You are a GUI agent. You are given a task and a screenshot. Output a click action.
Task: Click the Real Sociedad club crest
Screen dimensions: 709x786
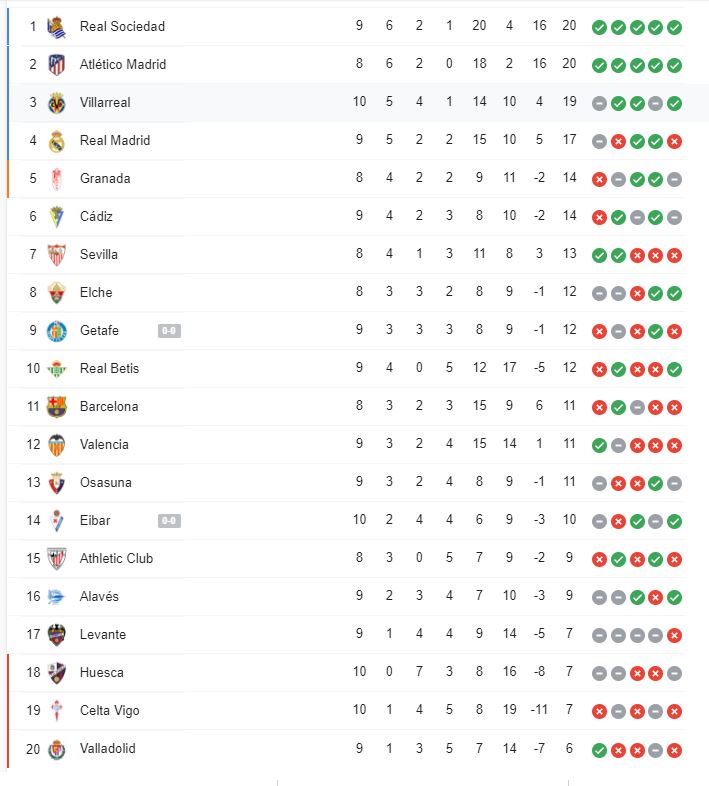click(56, 27)
